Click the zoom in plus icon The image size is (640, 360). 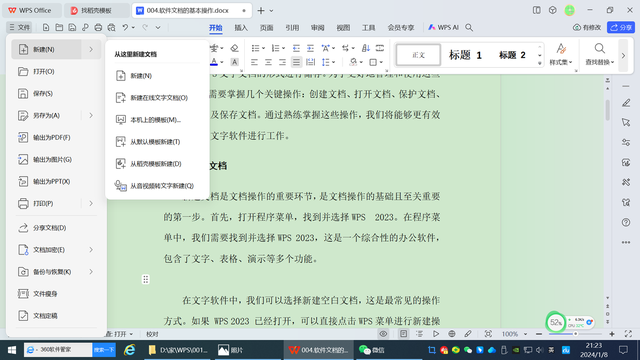click(x=612, y=334)
